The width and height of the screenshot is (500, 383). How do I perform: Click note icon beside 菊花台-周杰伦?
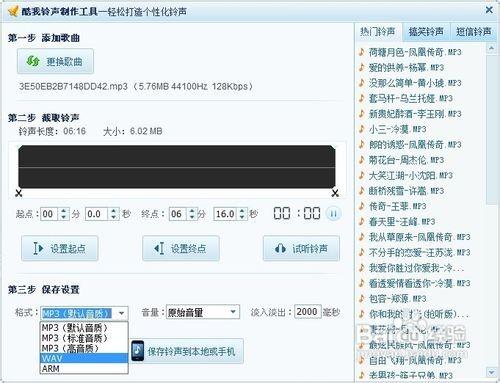(x=362, y=160)
